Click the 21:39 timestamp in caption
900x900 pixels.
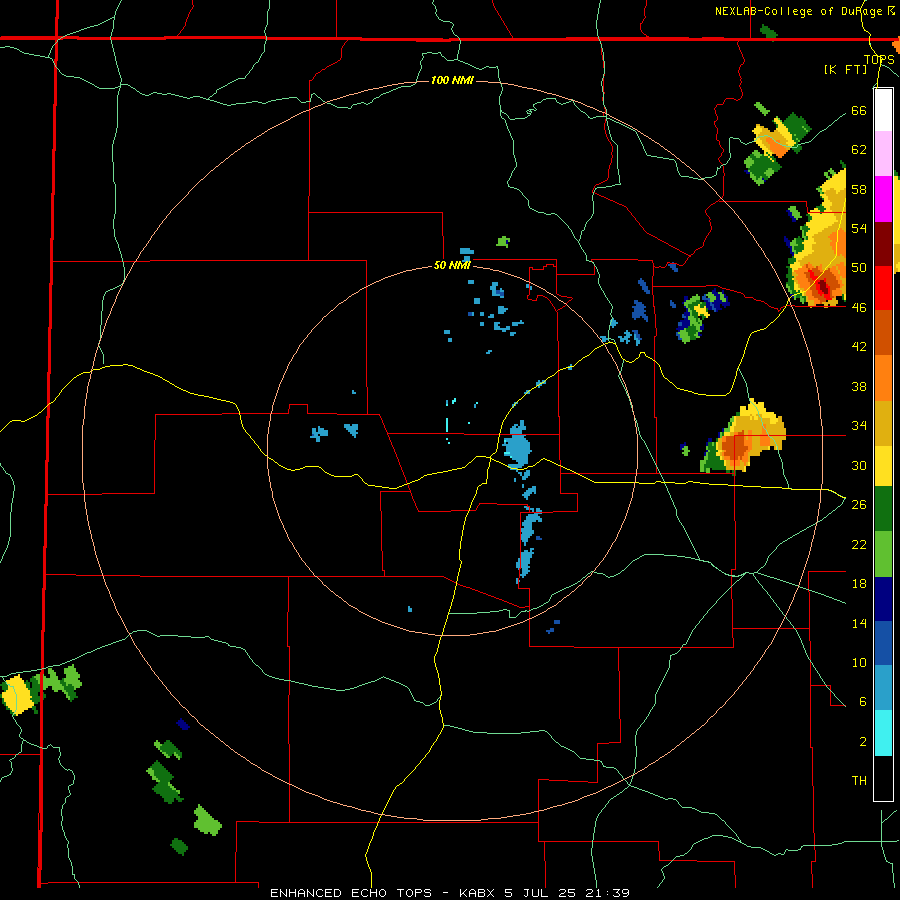point(607,893)
